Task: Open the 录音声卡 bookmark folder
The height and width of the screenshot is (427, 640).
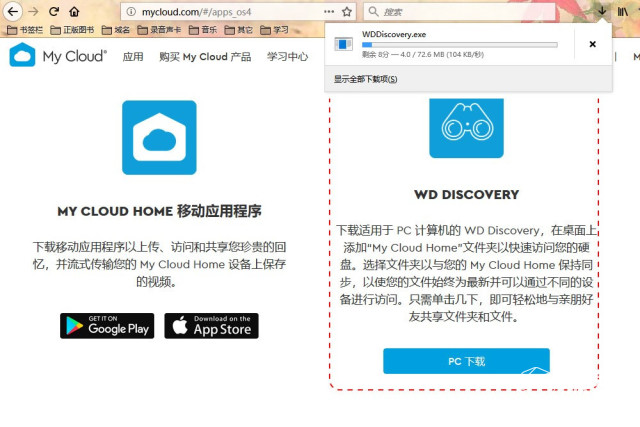Action: point(159,30)
